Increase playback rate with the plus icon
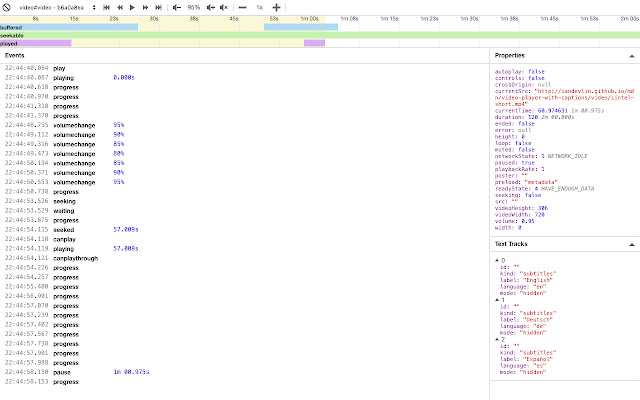Image resolution: width=640 pixels, height=400 pixels. pos(277,7)
